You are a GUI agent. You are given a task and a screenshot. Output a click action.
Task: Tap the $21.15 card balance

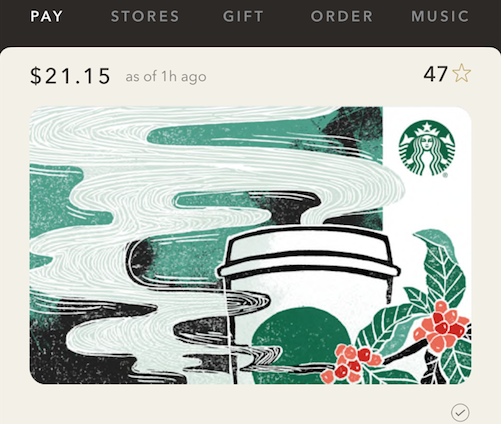tap(70, 76)
